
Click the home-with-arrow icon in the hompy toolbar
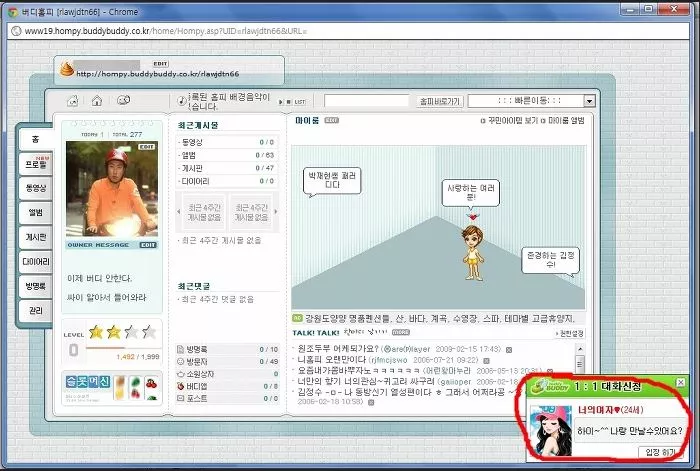tap(72, 101)
